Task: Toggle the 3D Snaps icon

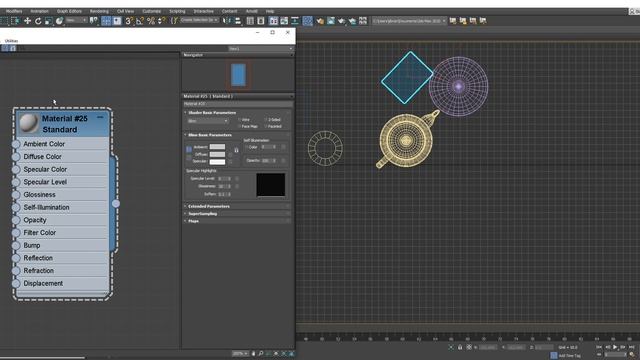Action: (x=129, y=20)
